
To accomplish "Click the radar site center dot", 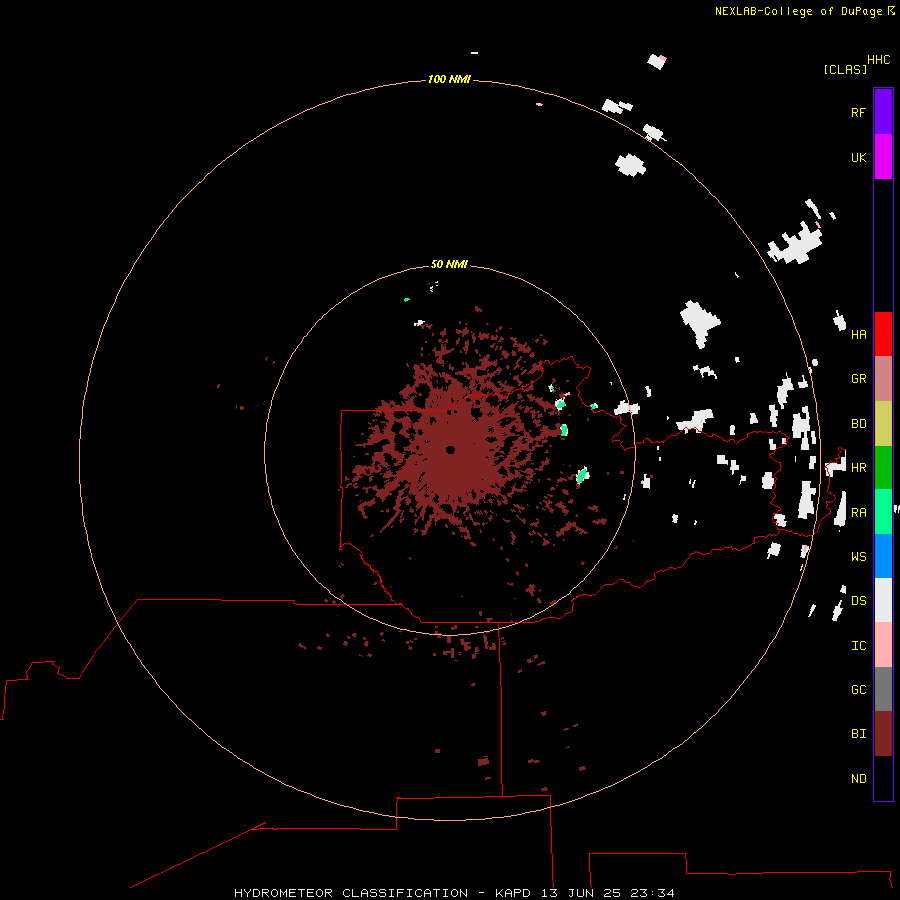I will point(450,450).
